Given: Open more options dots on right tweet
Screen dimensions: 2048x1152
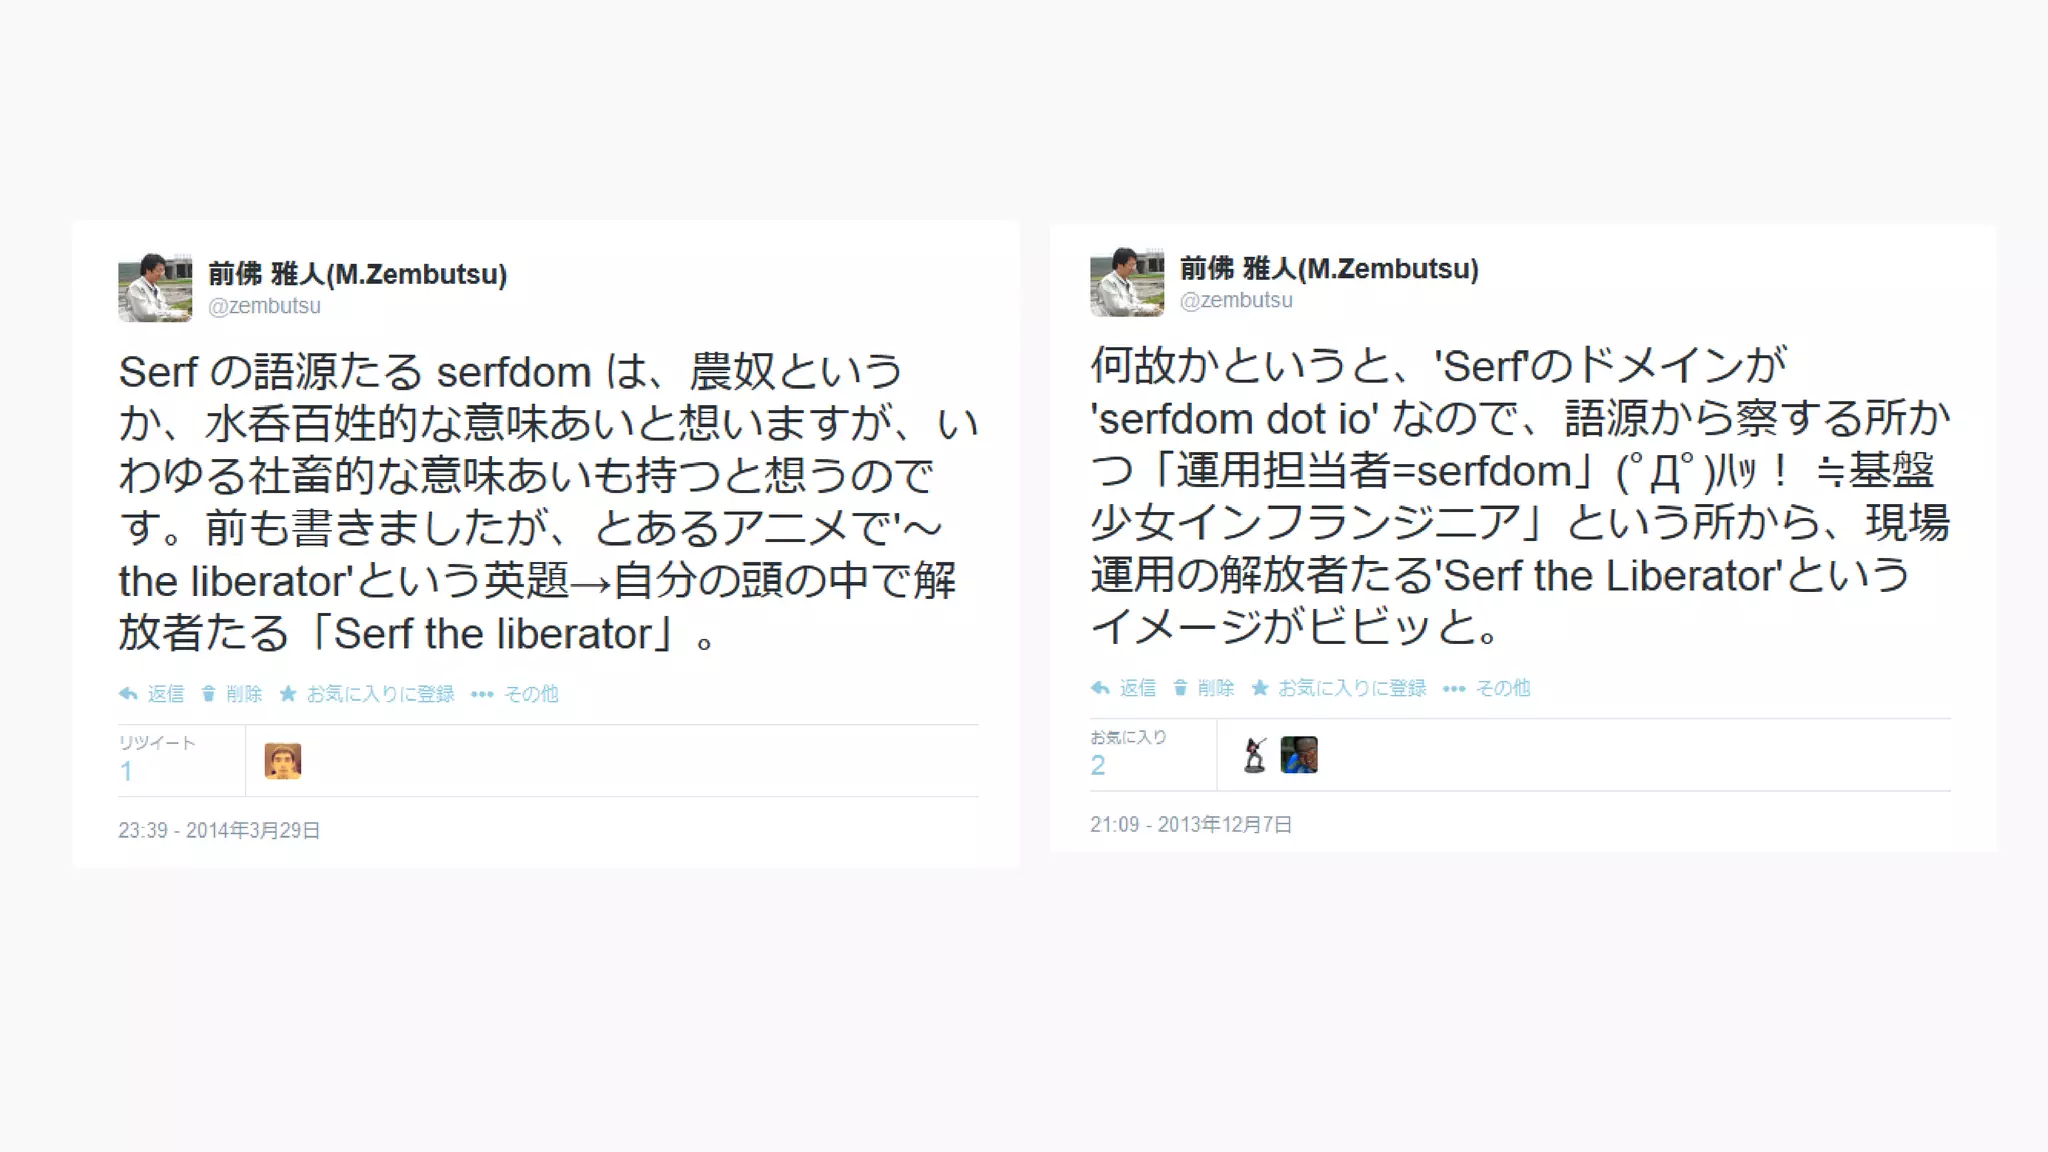Looking at the screenshot, I should click(1454, 688).
